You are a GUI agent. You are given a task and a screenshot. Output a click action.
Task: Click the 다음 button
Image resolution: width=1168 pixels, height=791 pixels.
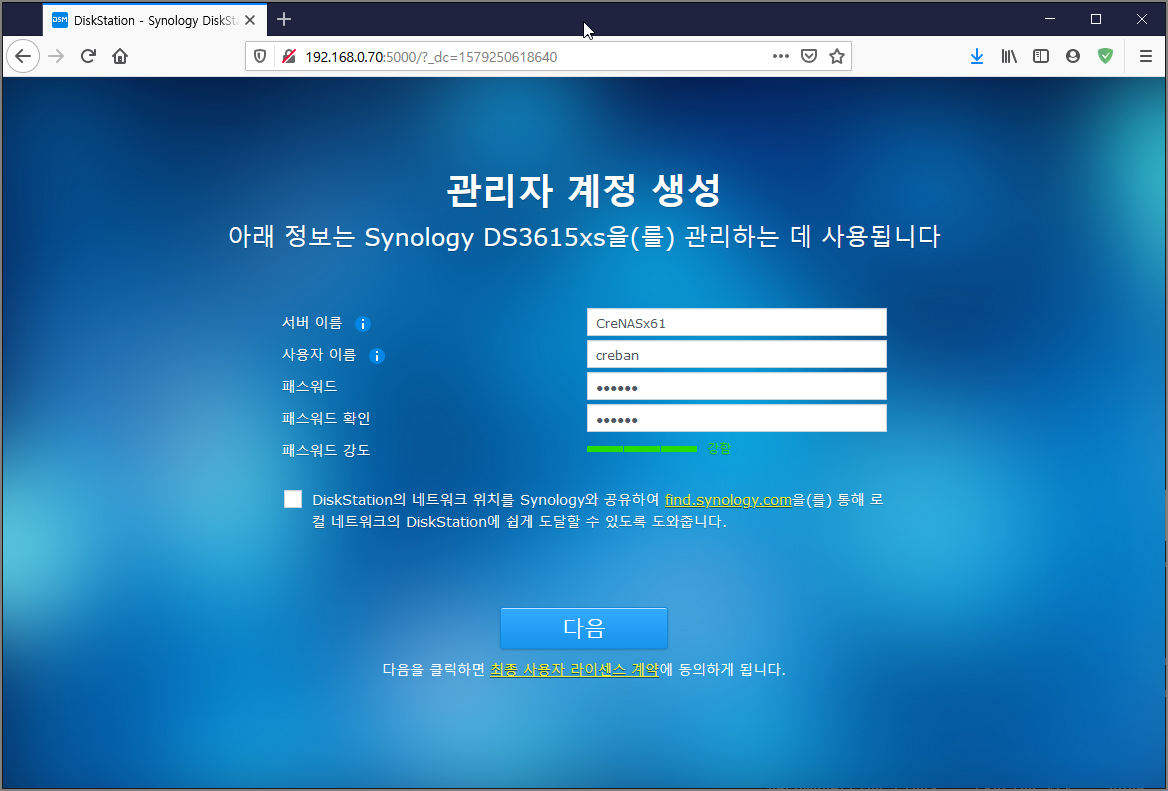(x=584, y=628)
